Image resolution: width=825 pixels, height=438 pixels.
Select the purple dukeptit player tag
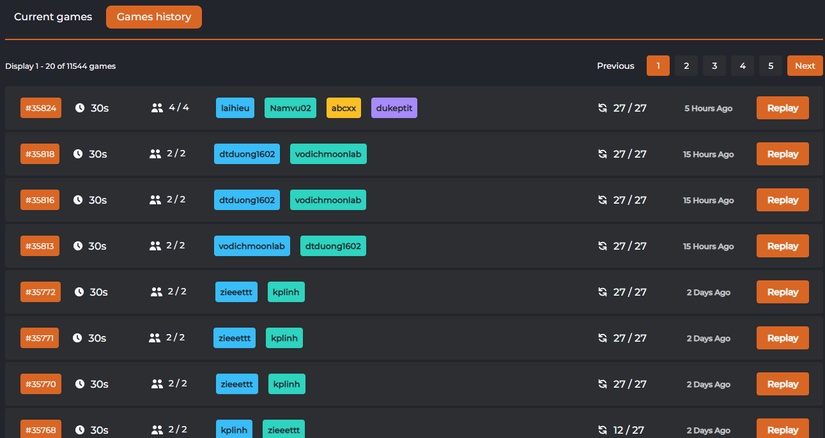tap(394, 108)
